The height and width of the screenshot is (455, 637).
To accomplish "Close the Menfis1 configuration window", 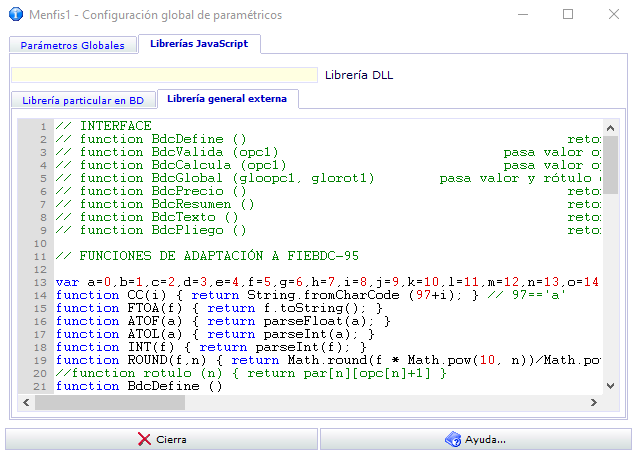I will [614, 15].
